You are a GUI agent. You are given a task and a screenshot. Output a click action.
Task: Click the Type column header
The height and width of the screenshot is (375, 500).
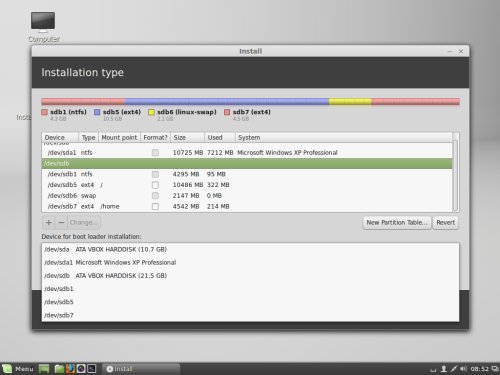point(88,137)
